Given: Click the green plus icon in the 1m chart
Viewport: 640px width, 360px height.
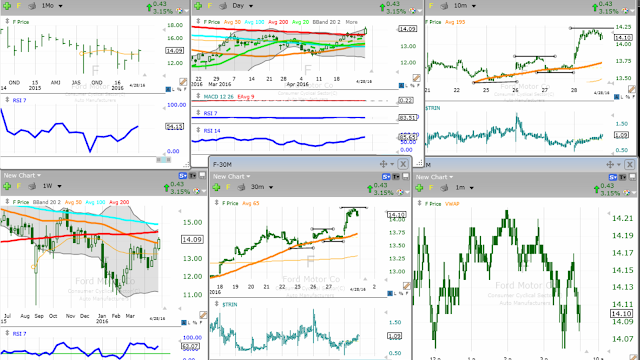Looking at the screenshot, I should [420, 188].
